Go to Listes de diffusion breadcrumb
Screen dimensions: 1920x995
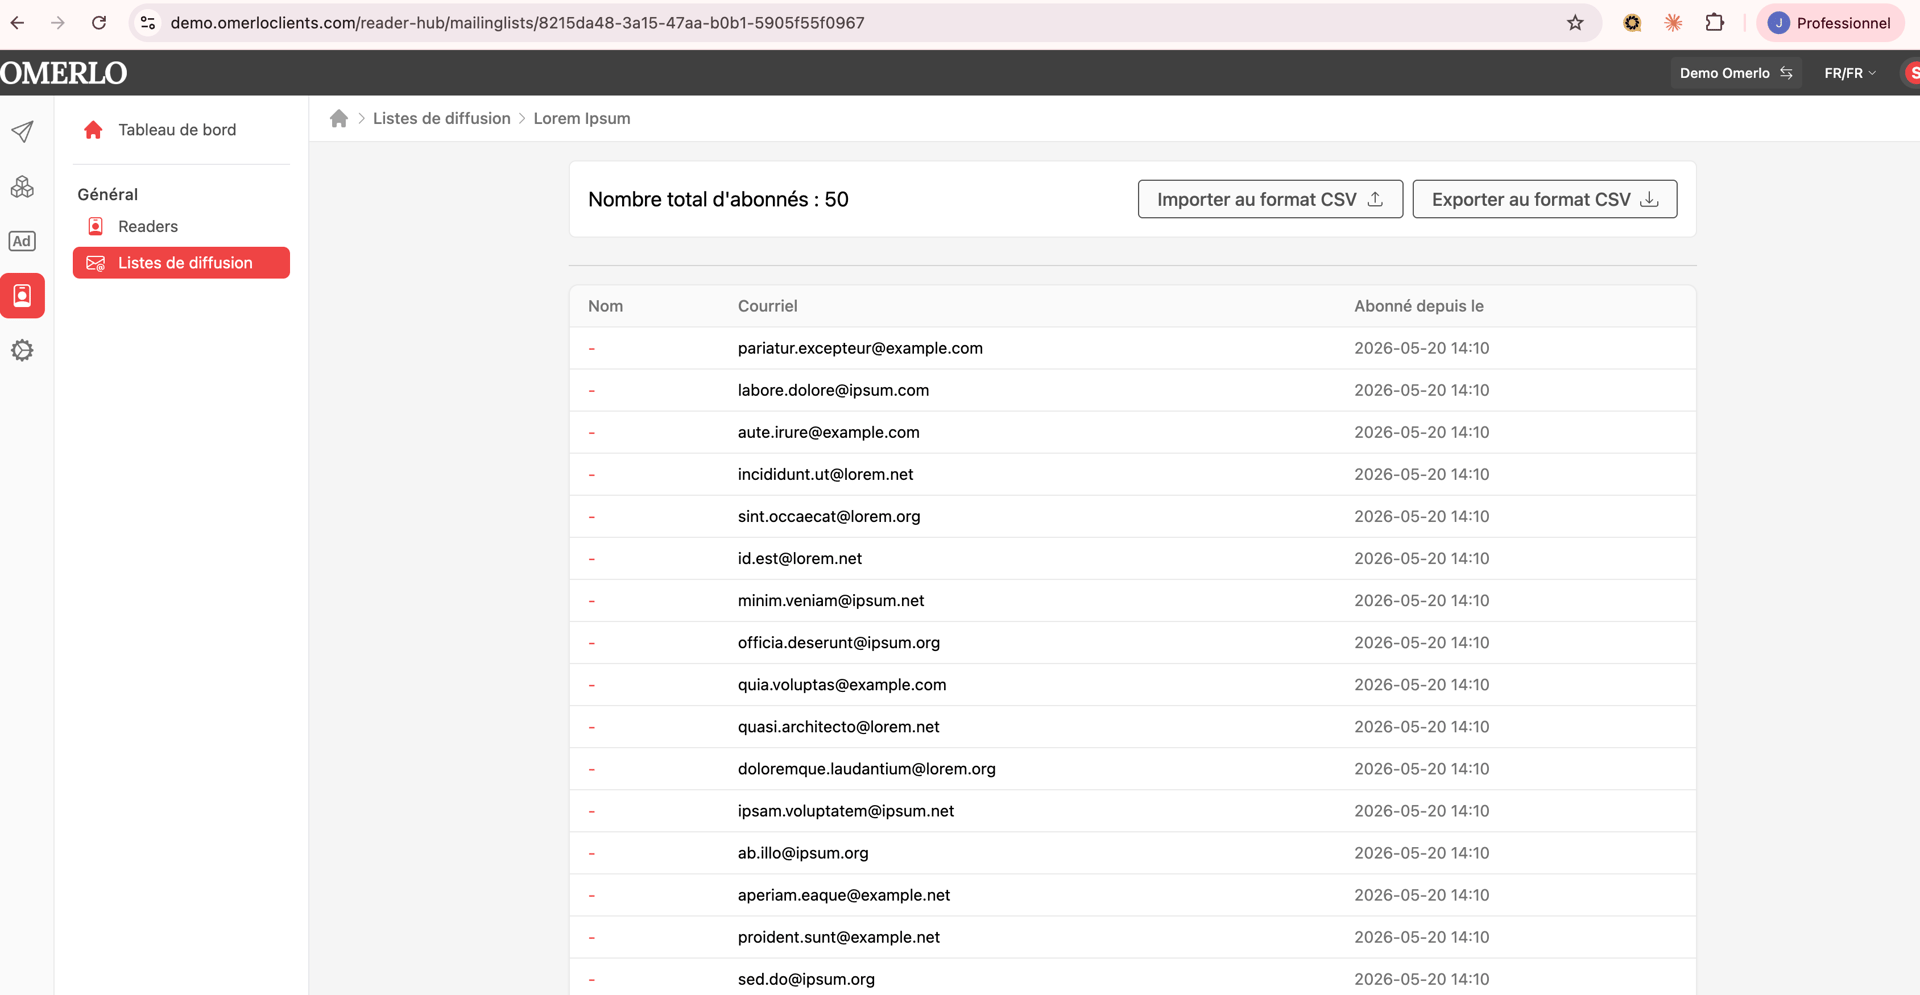[441, 118]
